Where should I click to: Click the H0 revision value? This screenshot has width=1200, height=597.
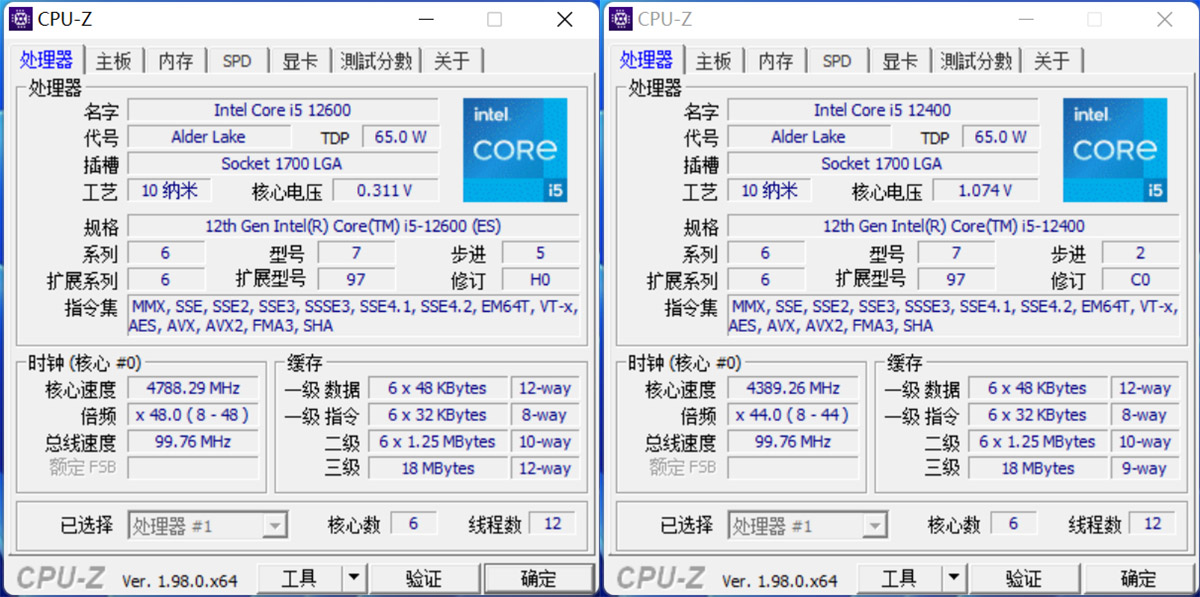pyautogui.click(x=540, y=280)
